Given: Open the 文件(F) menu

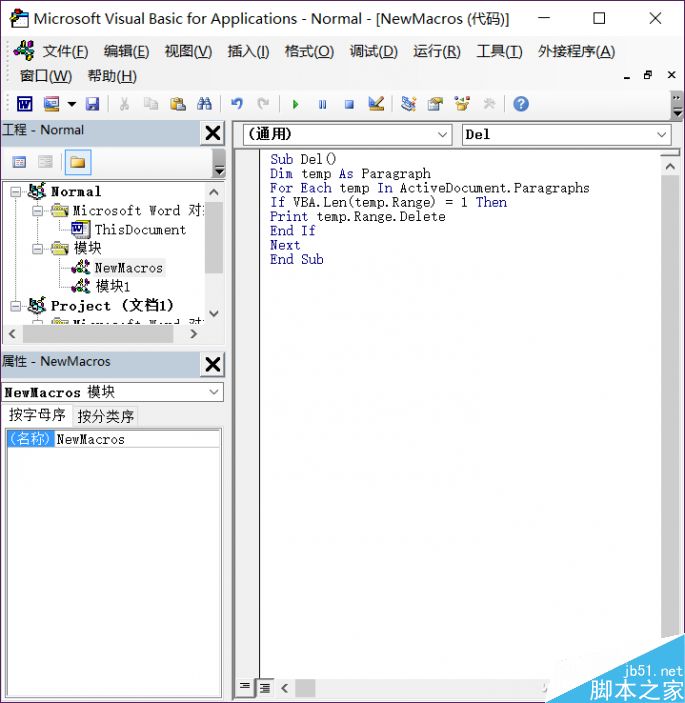Looking at the screenshot, I should coord(65,52).
